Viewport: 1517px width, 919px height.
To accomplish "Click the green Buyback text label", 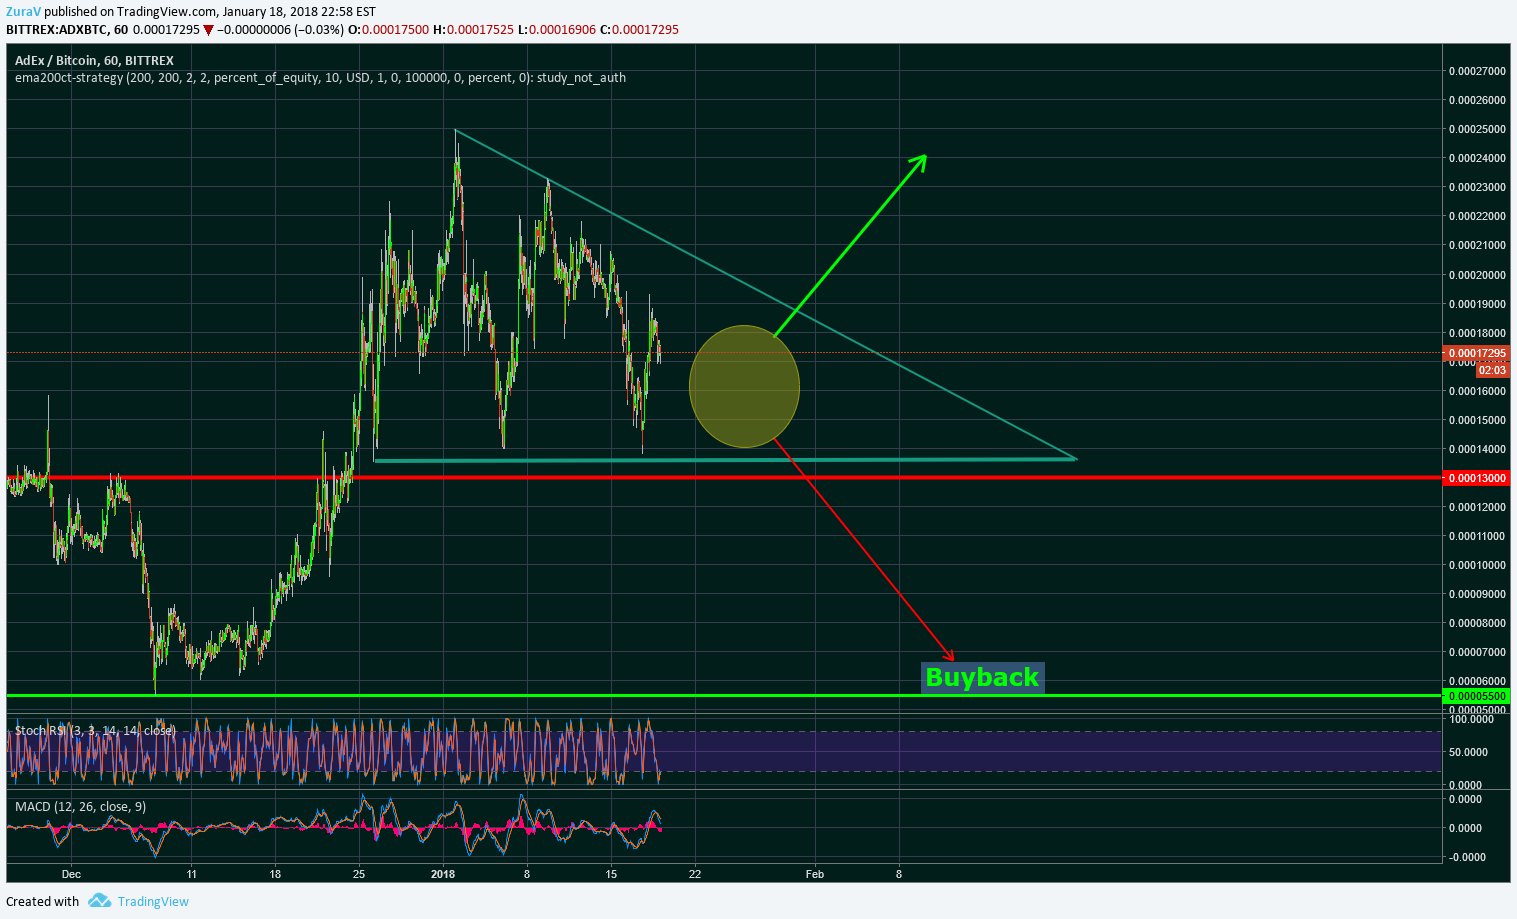I will click(982, 677).
